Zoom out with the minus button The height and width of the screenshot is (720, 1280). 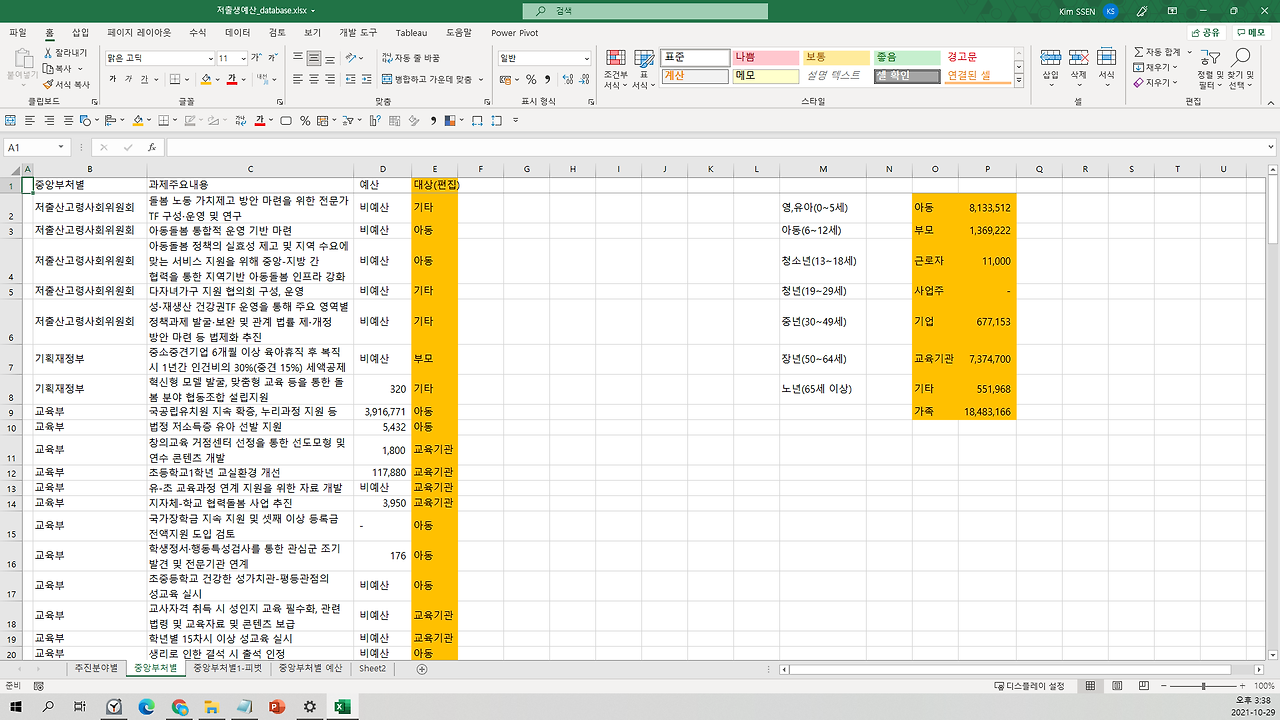pyautogui.click(x=1163, y=686)
